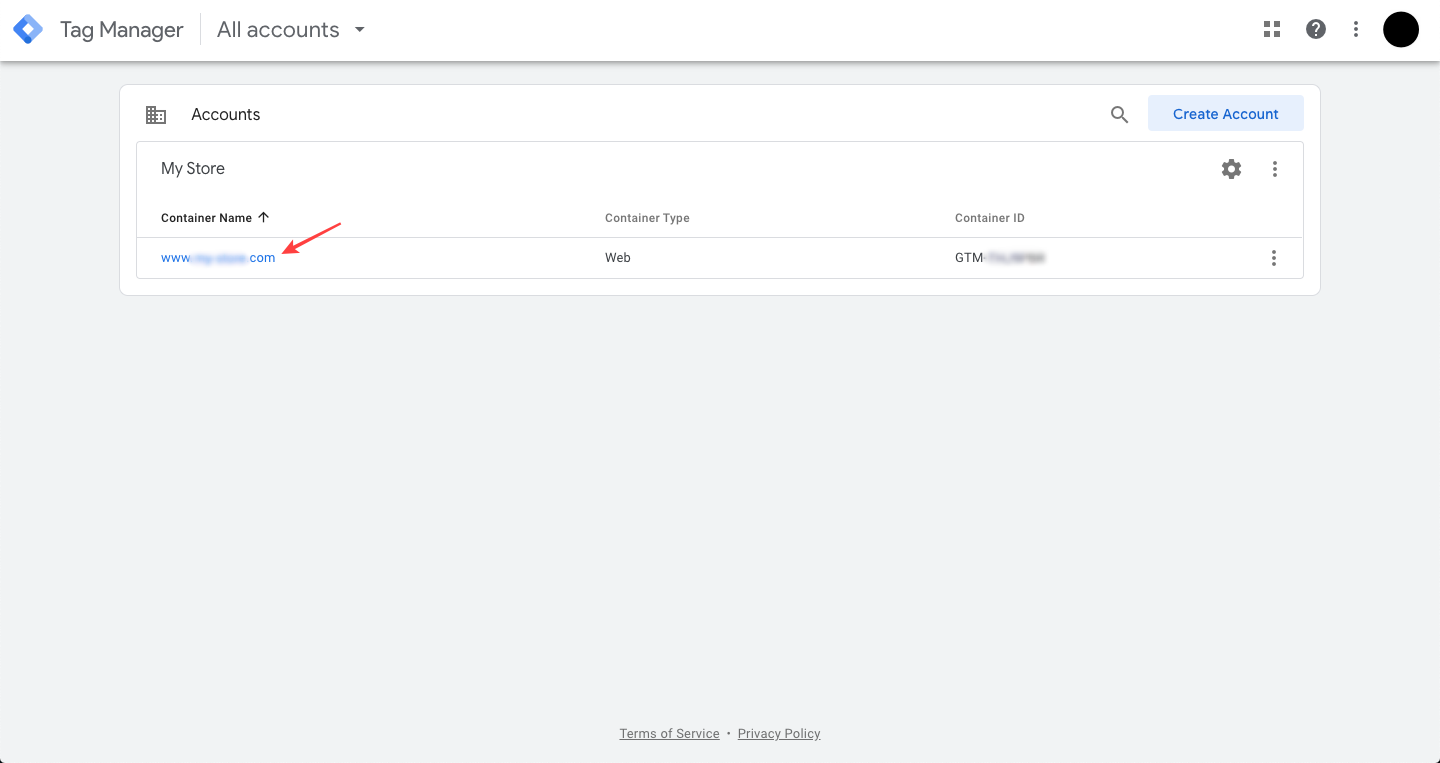Open the top bar overflow three-dot menu

1355,29
